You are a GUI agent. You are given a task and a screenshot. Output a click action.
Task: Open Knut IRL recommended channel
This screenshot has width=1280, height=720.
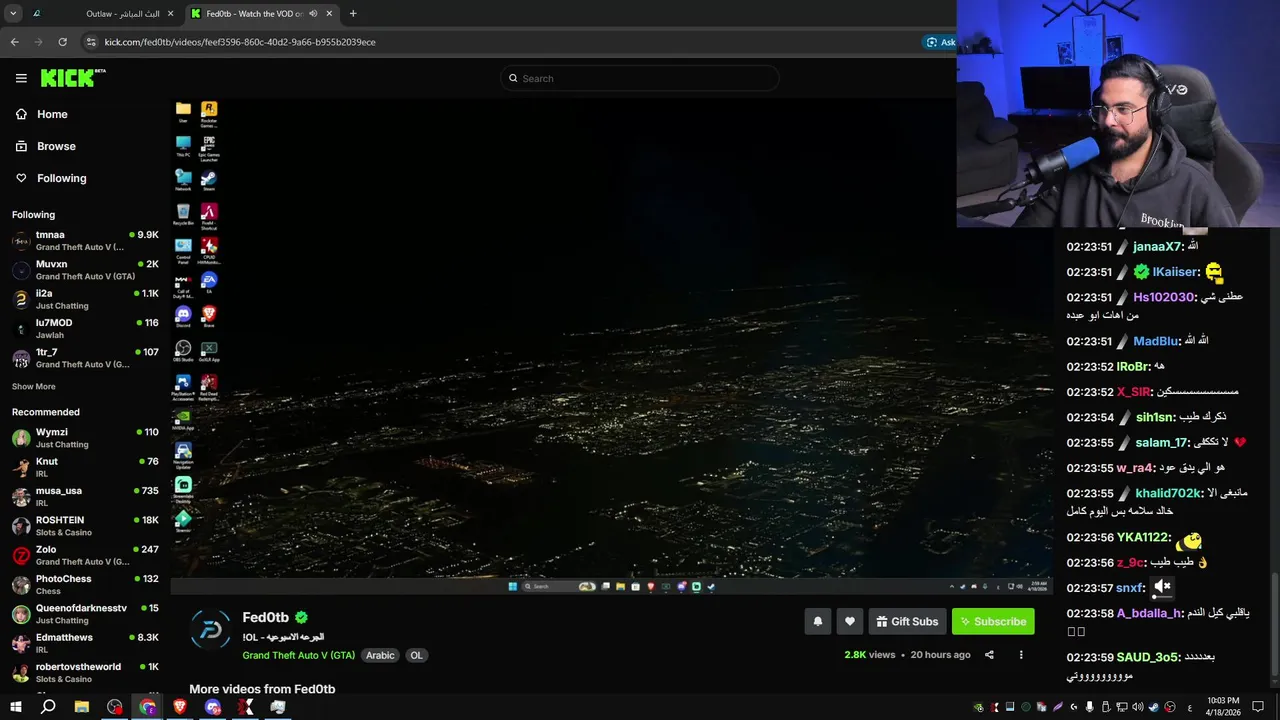click(85, 467)
